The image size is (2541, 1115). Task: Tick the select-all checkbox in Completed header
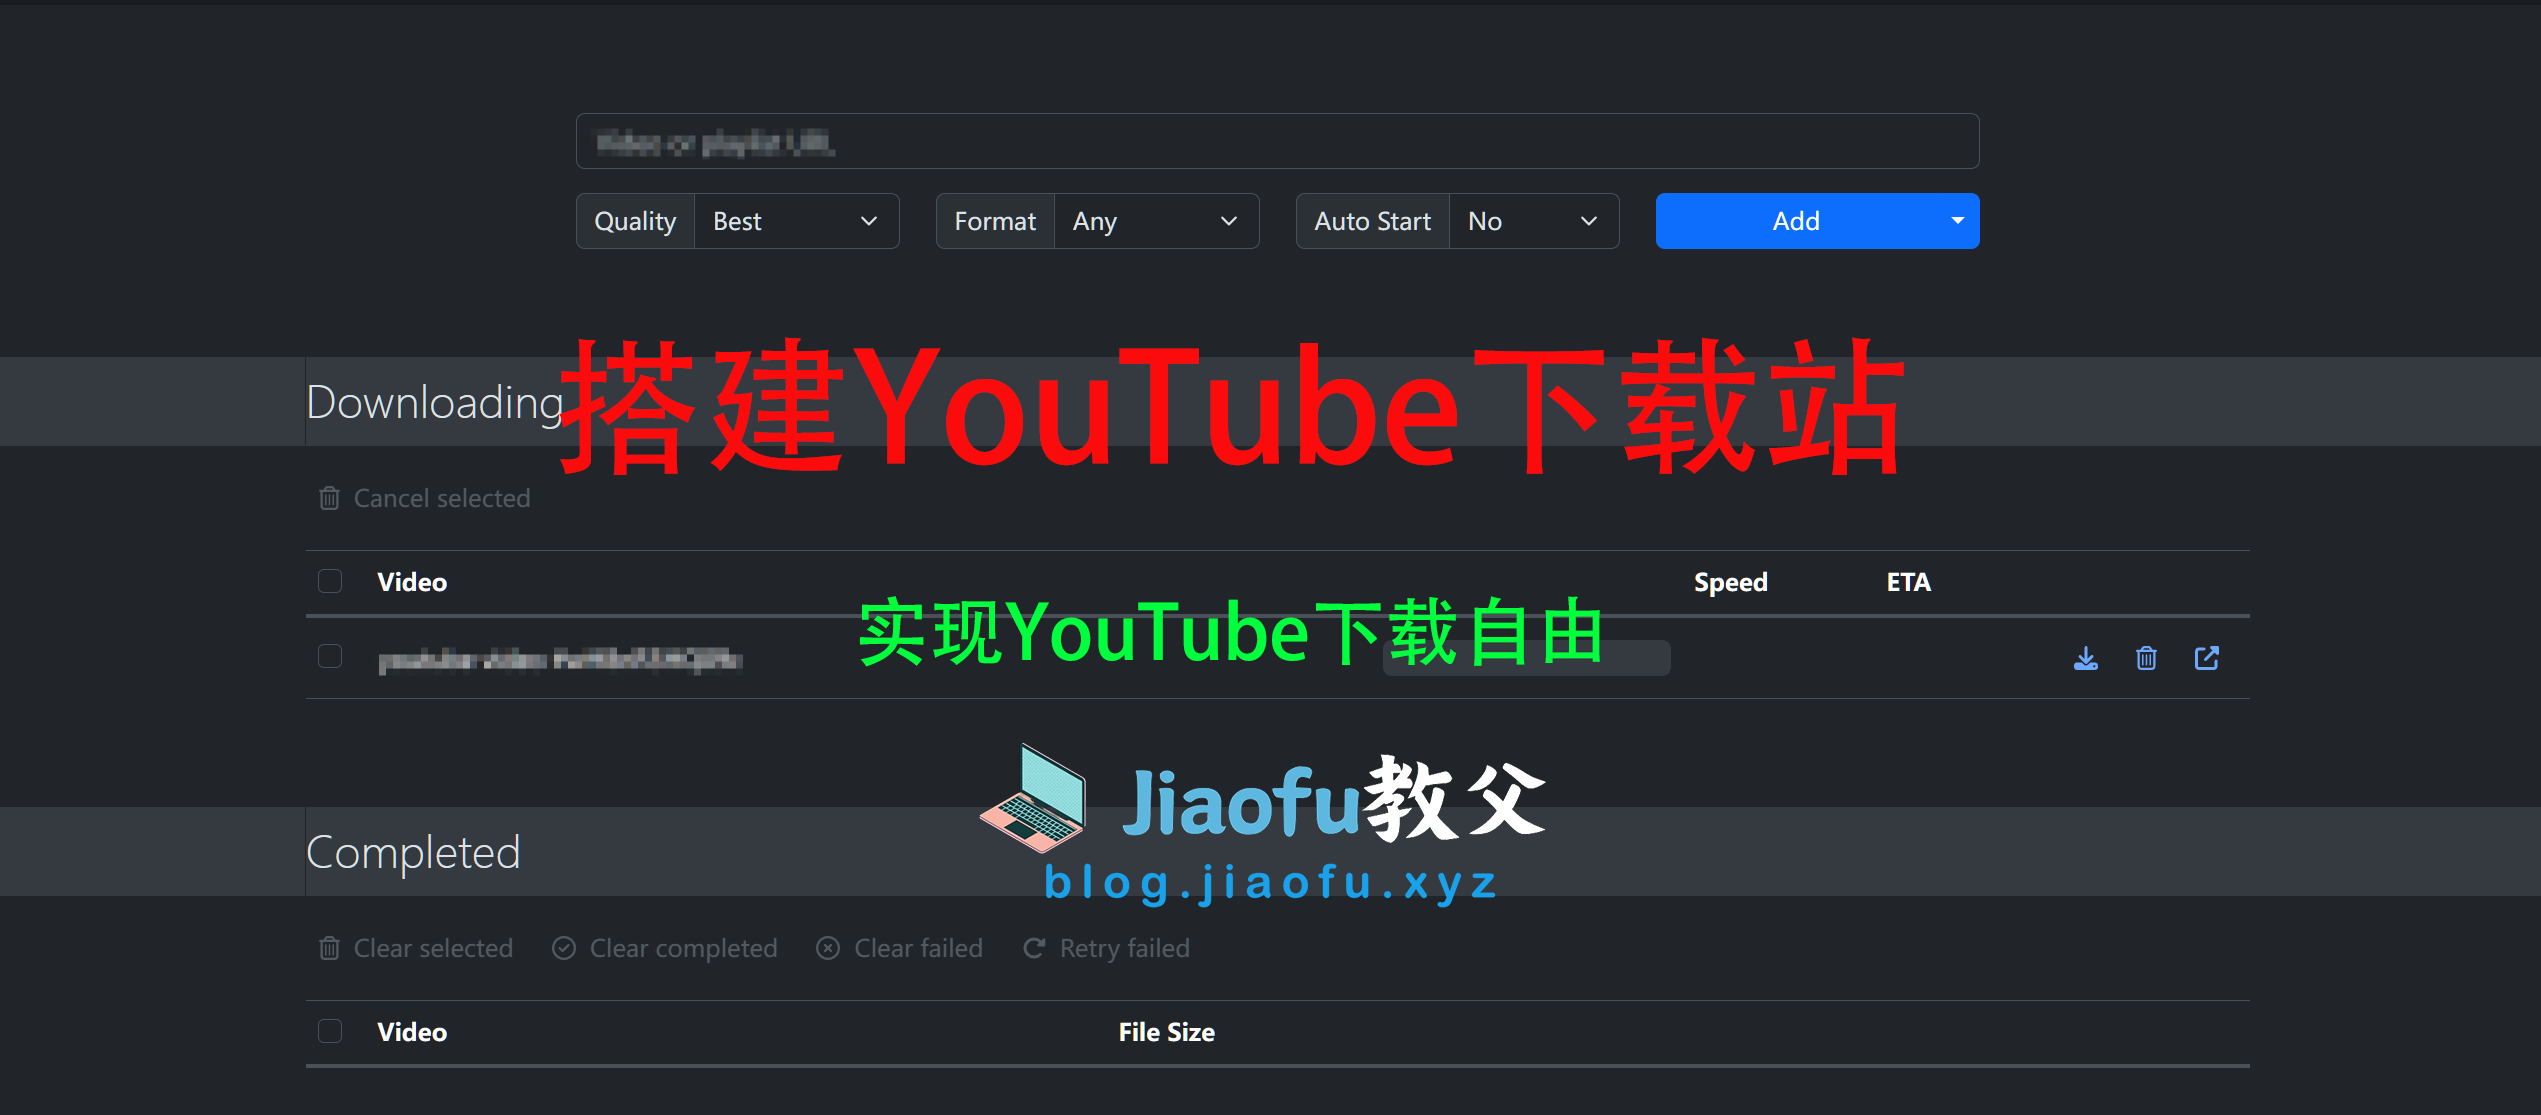click(x=330, y=1031)
